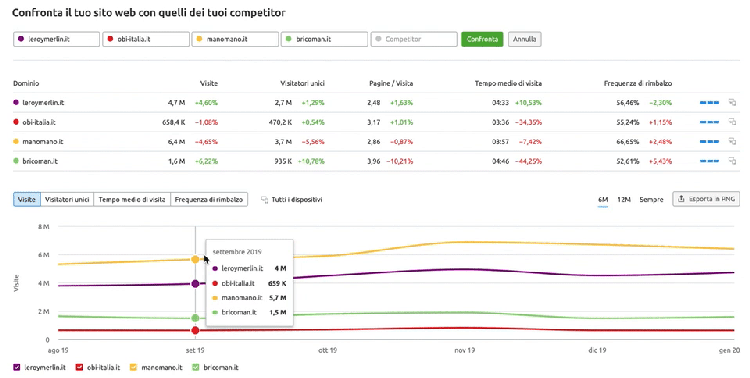Click the blue bars icon in obi-italia.it row
This screenshot has width=750, height=378.
point(709,122)
